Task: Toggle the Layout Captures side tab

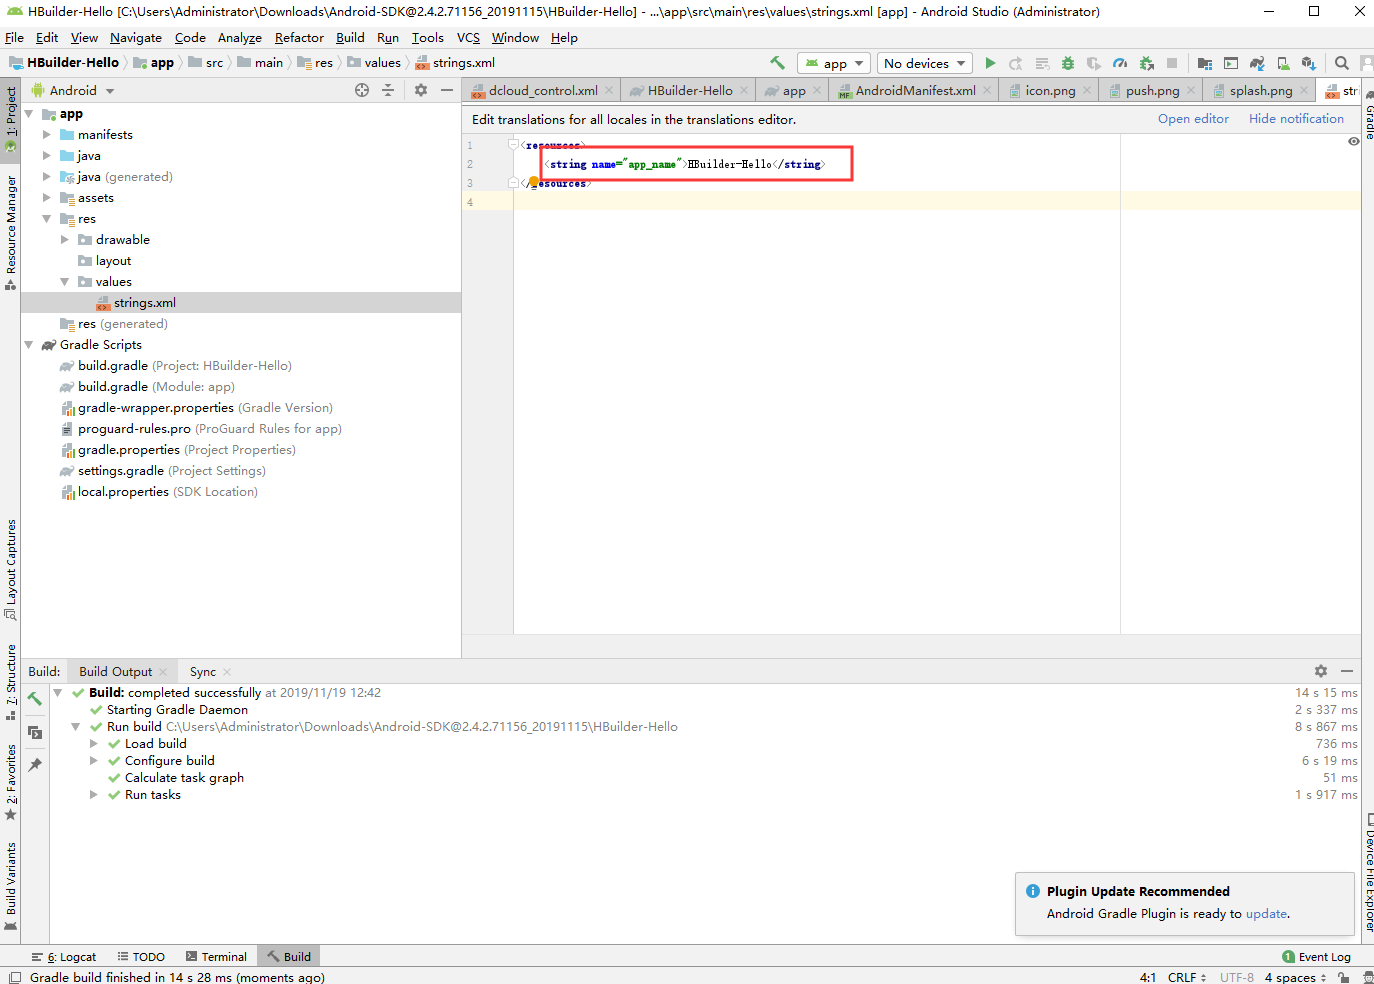Action: (11, 569)
